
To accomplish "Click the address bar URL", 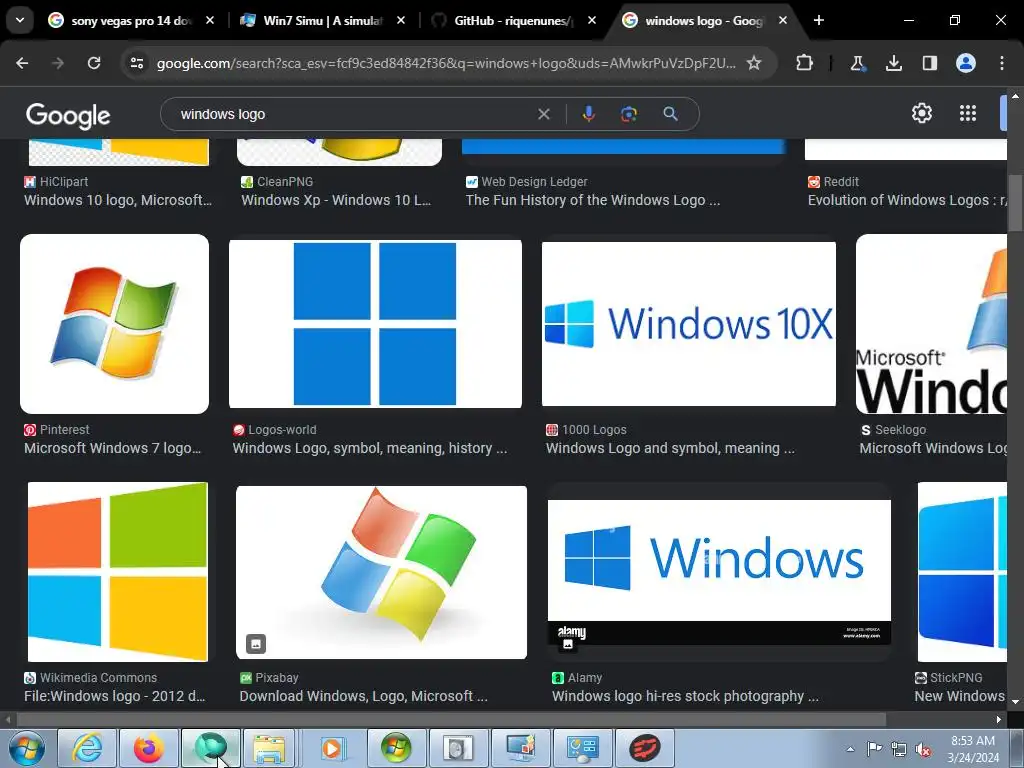I will pyautogui.click(x=446, y=63).
